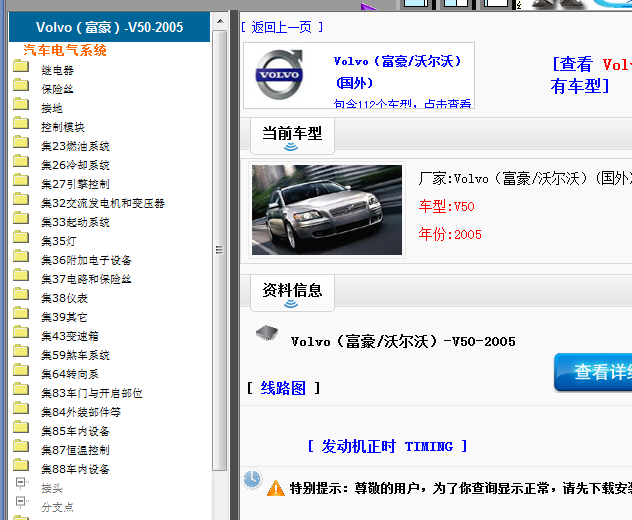Image resolution: width=632 pixels, height=520 pixels.
Task: Open the 集26冷却系统 folder icon
Action: tap(21, 161)
